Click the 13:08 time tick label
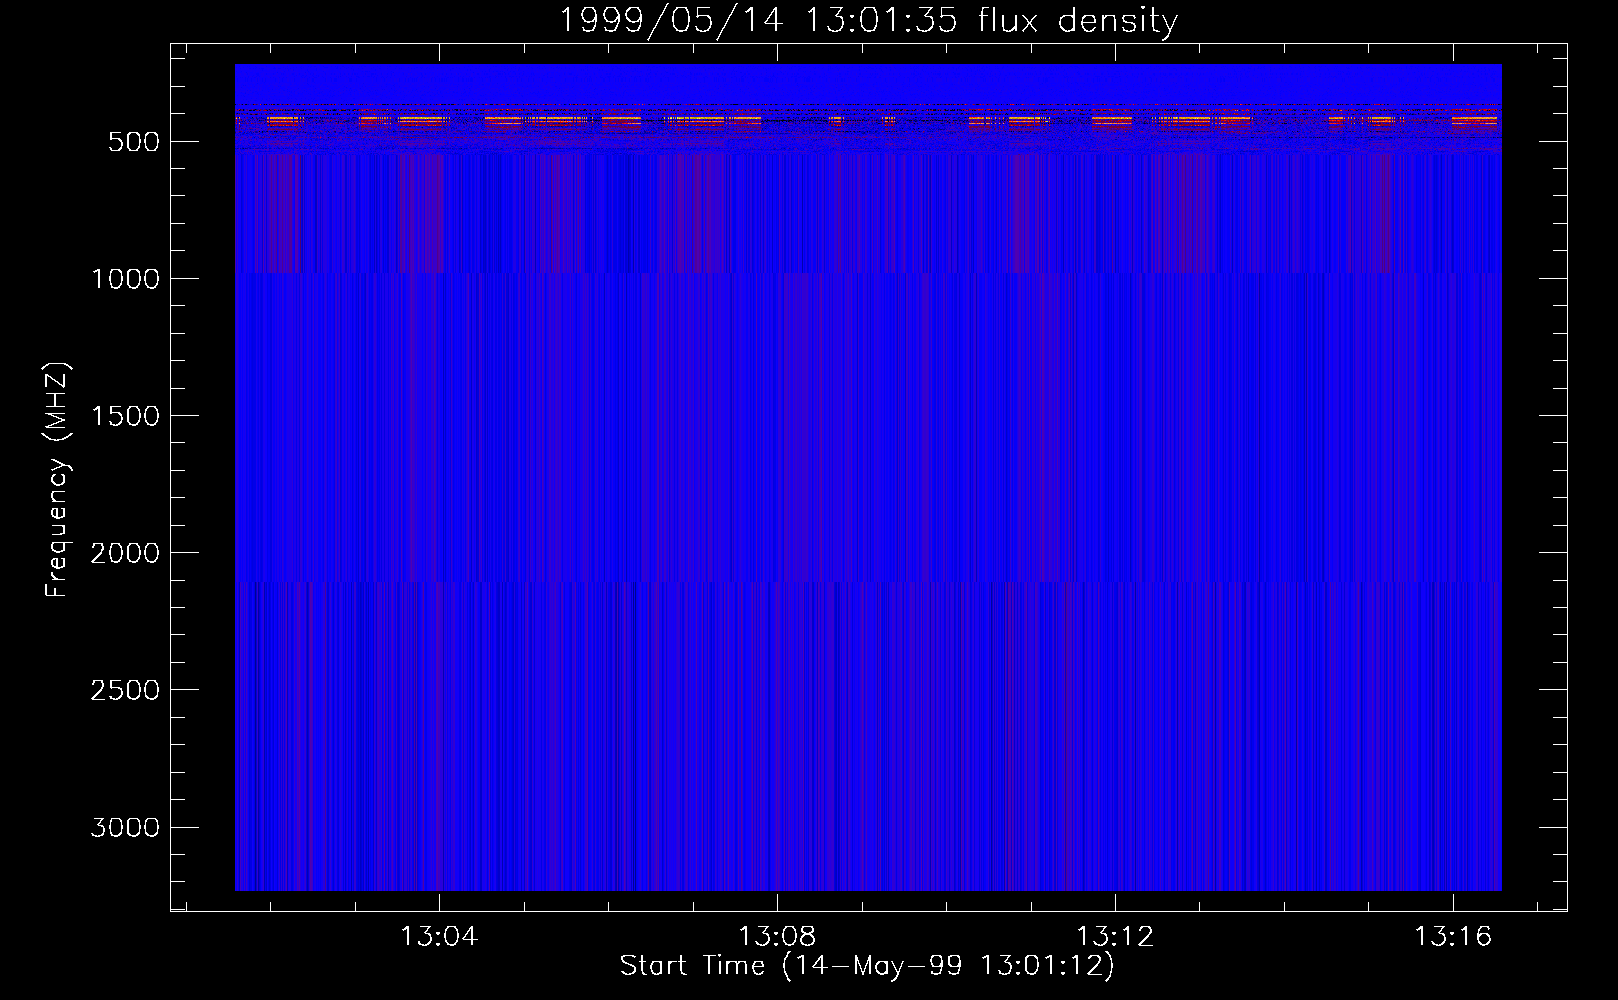 (x=777, y=937)
